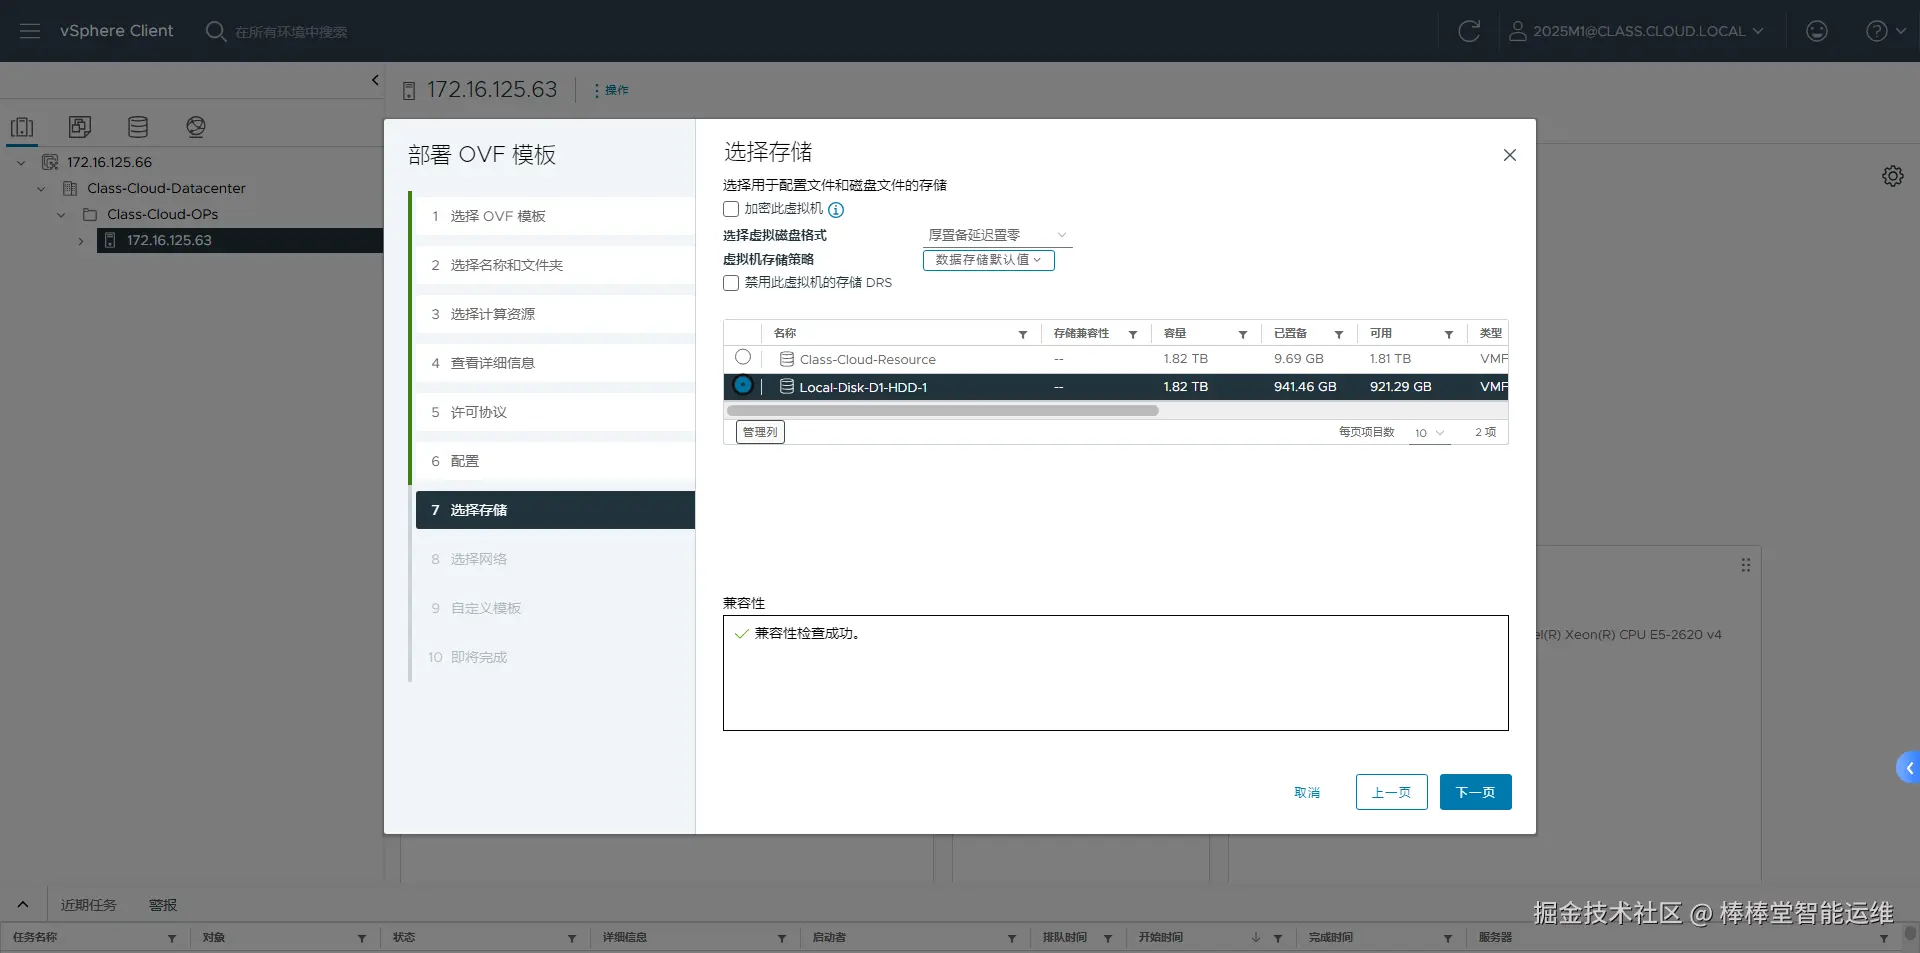The height and width of the screenshot is (953, 1920).
Task: Filter the 名称 column
Action: 1023,334
